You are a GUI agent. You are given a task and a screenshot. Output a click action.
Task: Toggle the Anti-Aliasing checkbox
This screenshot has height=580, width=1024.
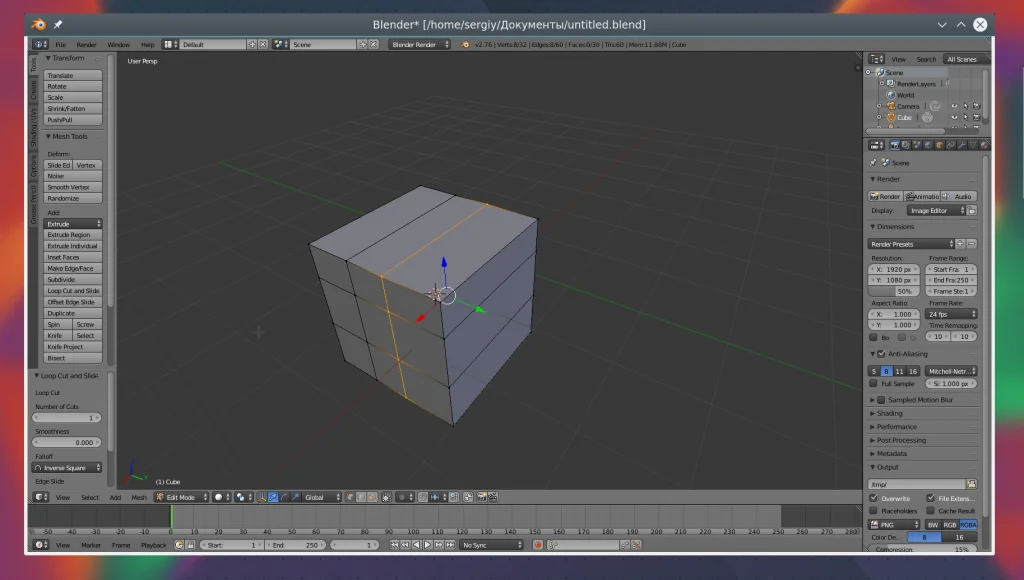click(x=881, y=354)
